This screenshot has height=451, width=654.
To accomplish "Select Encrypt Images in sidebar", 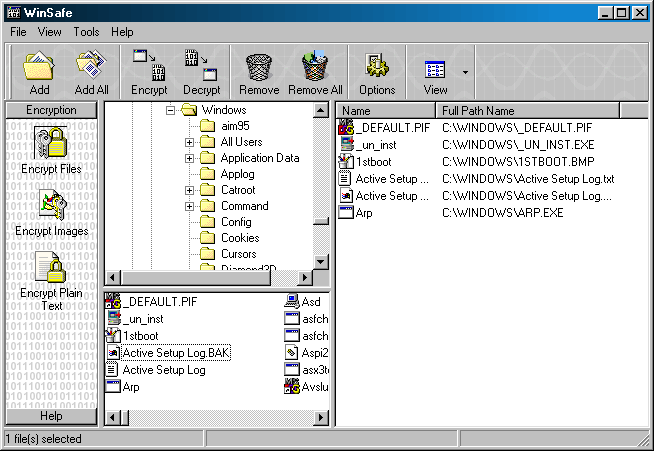I will pyautogui.click(x=52, y=213).
